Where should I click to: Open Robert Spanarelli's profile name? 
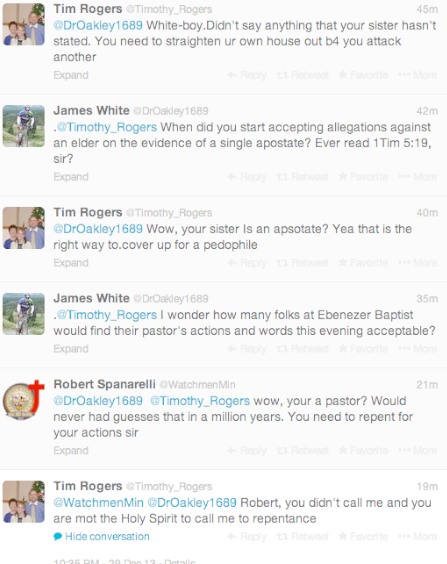[105, 385]
